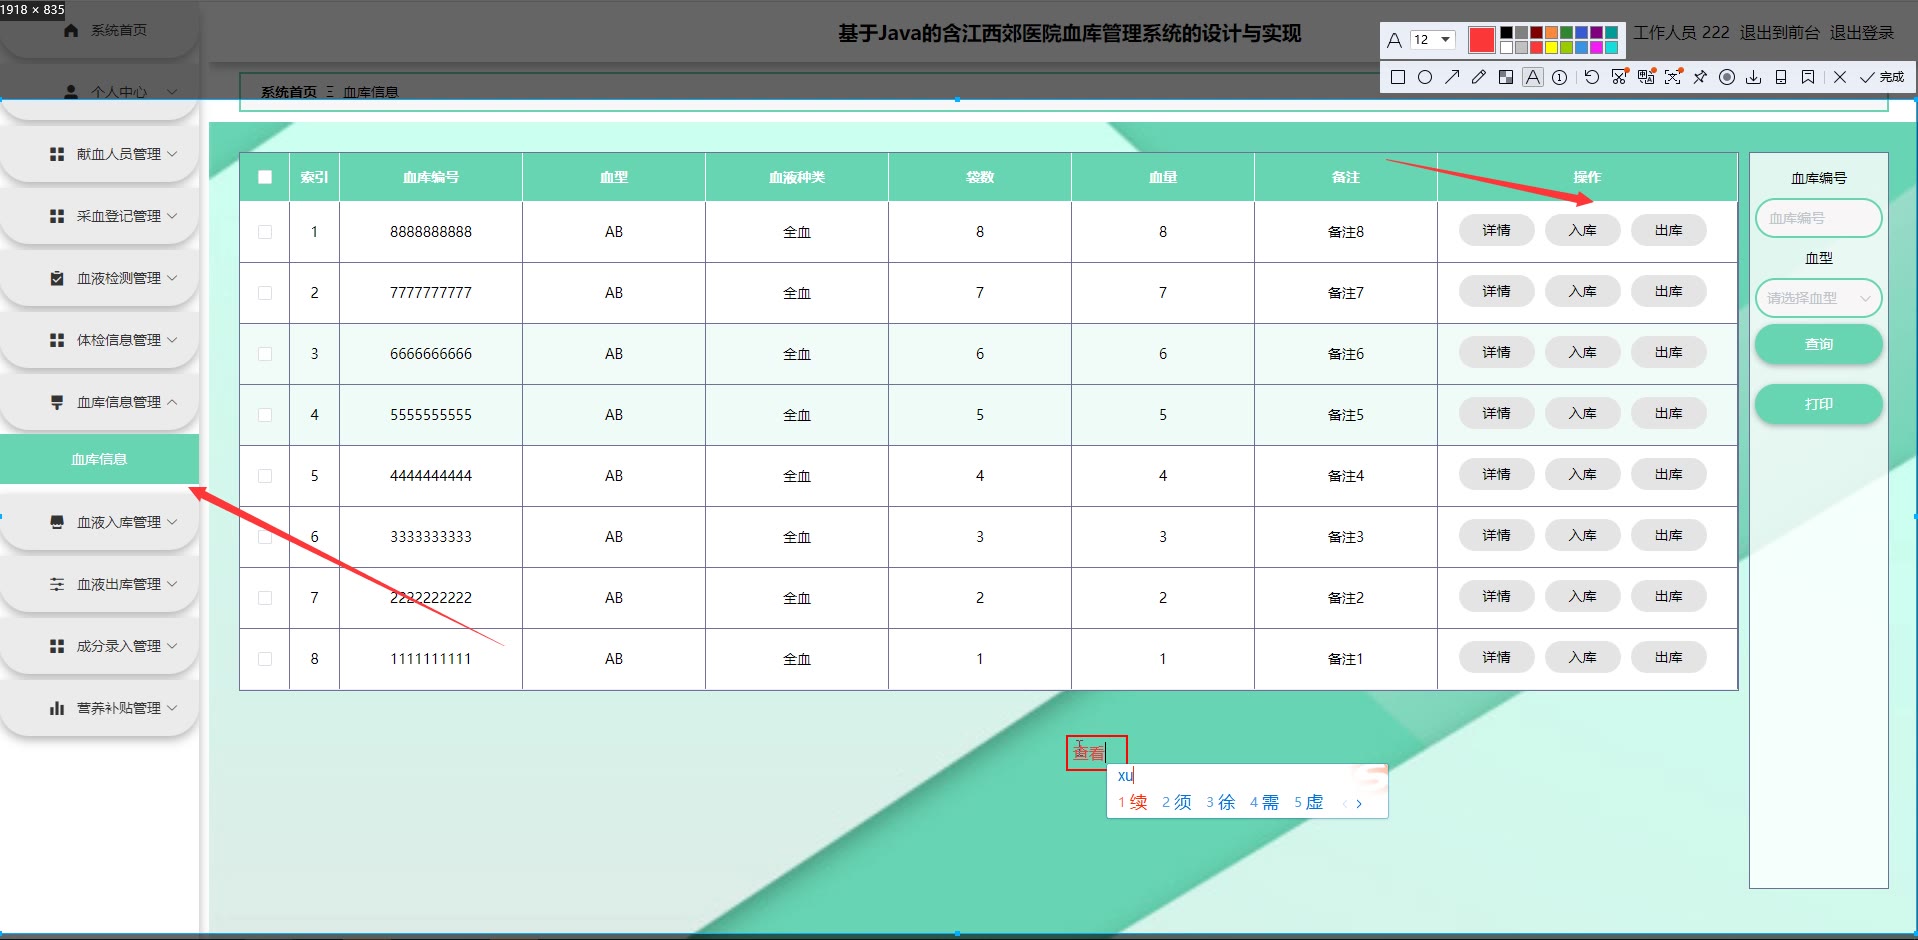Focus the 血库编号 search input field

(1819, 218)
